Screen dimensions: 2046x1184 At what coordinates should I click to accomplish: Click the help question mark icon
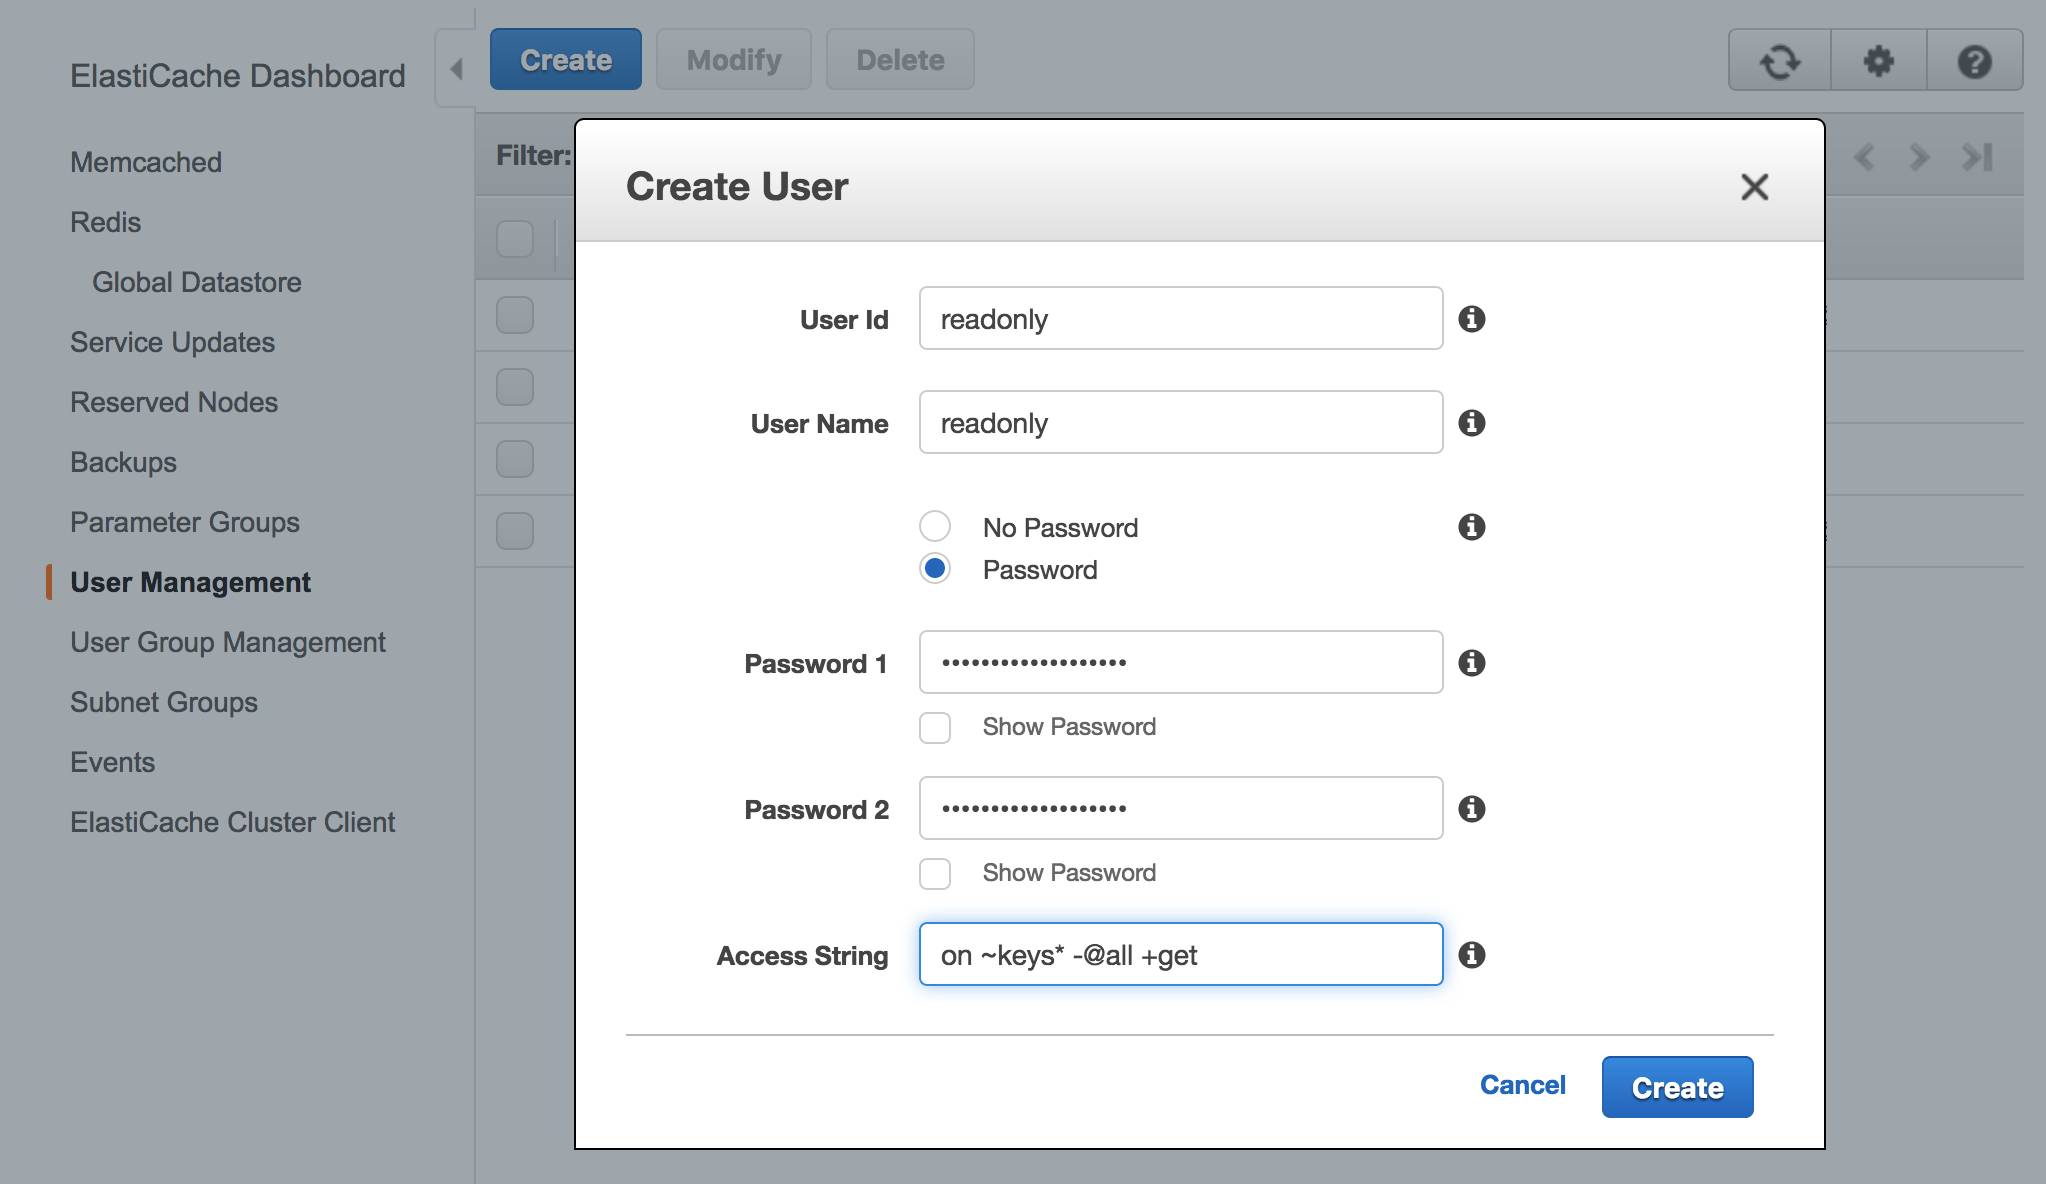(x=1970, y=62)
